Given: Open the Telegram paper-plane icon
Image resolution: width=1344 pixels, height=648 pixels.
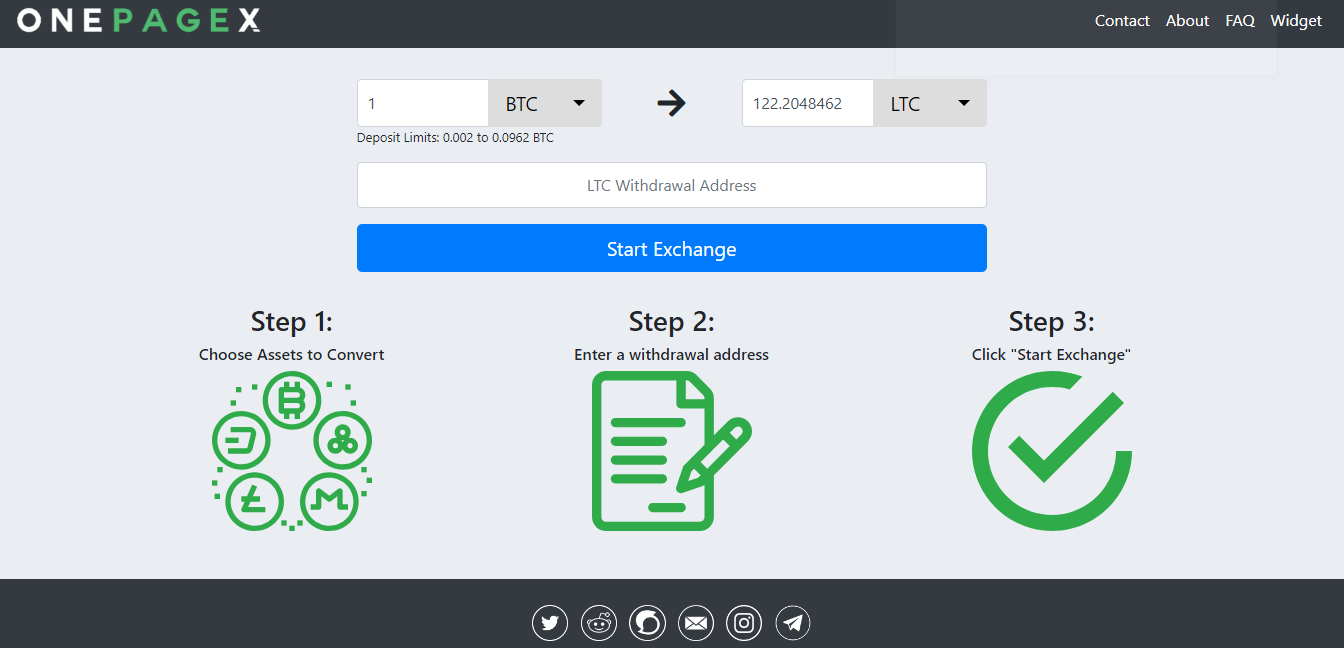Looking at the screenshot, I should (x=793, y=623).
